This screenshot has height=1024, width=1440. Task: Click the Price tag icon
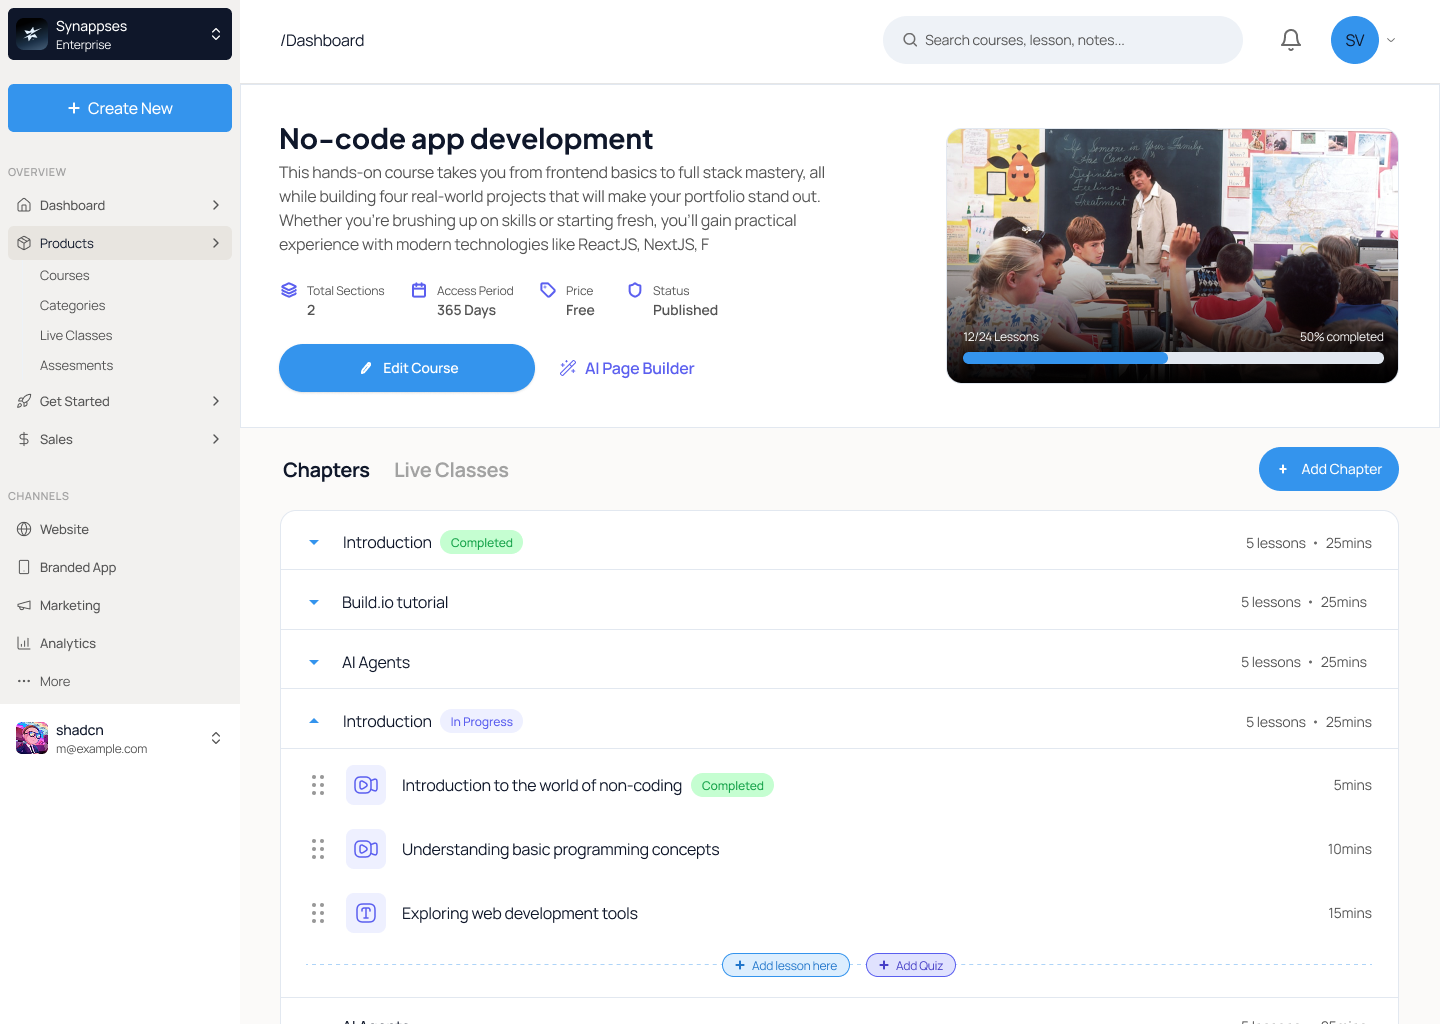[548, 290]
